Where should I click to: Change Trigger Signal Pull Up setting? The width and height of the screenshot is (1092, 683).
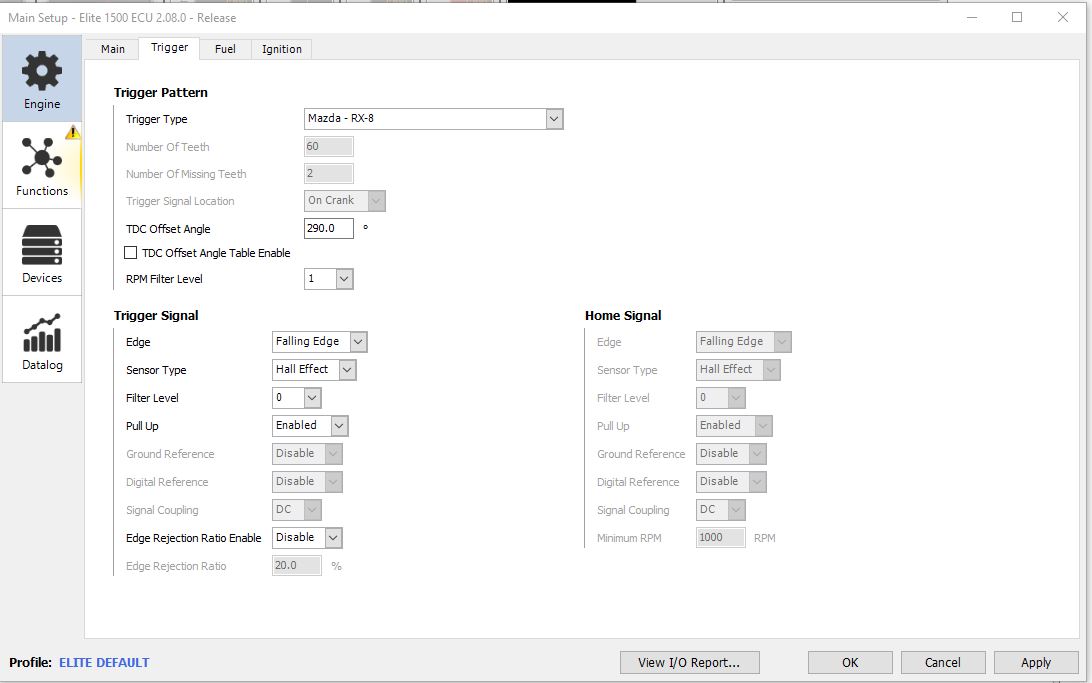click(x=310, y=425)
